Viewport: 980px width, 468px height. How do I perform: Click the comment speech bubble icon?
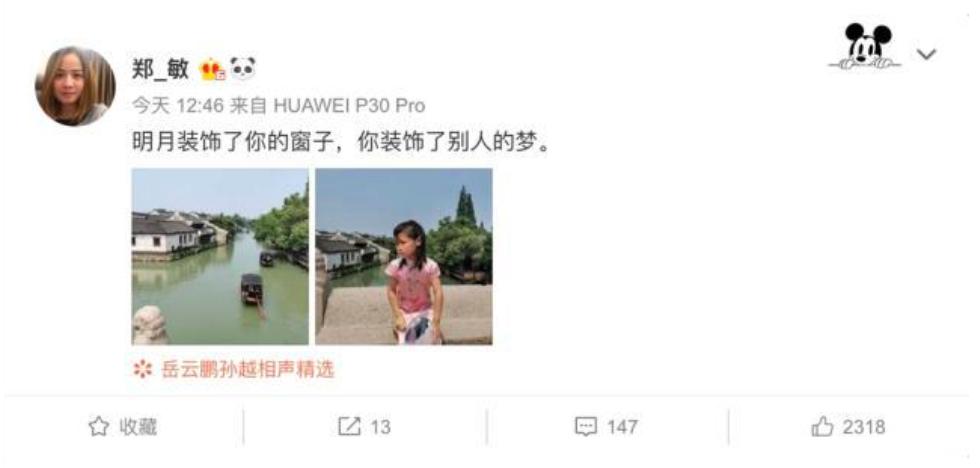[x=586, y=427]
